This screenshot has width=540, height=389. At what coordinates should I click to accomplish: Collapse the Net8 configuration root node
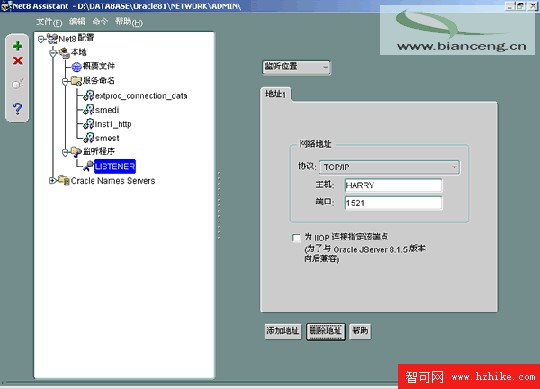(x=41, y=39)
